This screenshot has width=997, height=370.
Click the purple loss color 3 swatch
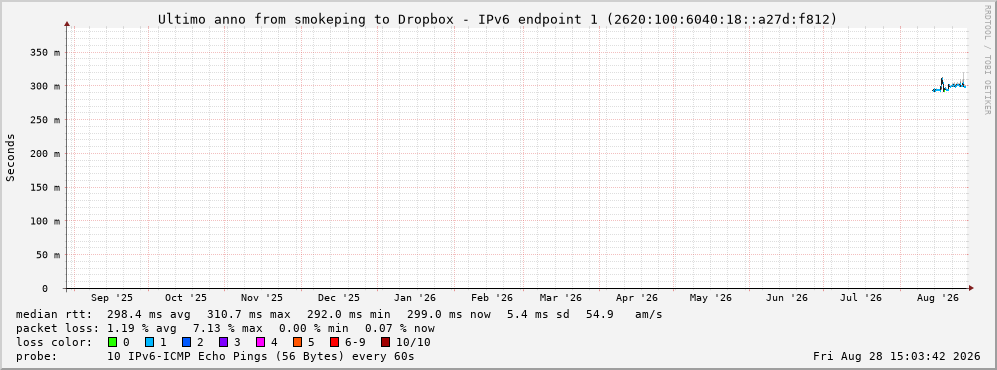pyautogui.click(x=223, y=342)
